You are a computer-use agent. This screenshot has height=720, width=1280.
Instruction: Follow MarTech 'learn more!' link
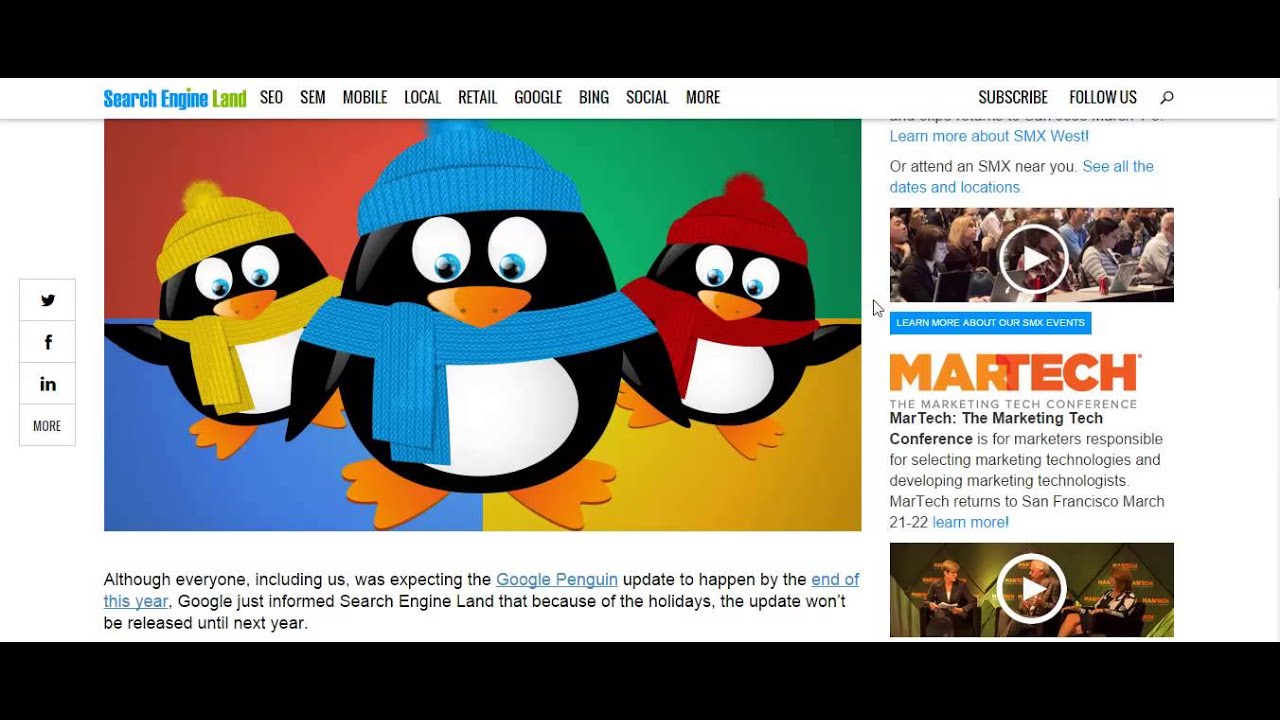[x=970, y=522]
